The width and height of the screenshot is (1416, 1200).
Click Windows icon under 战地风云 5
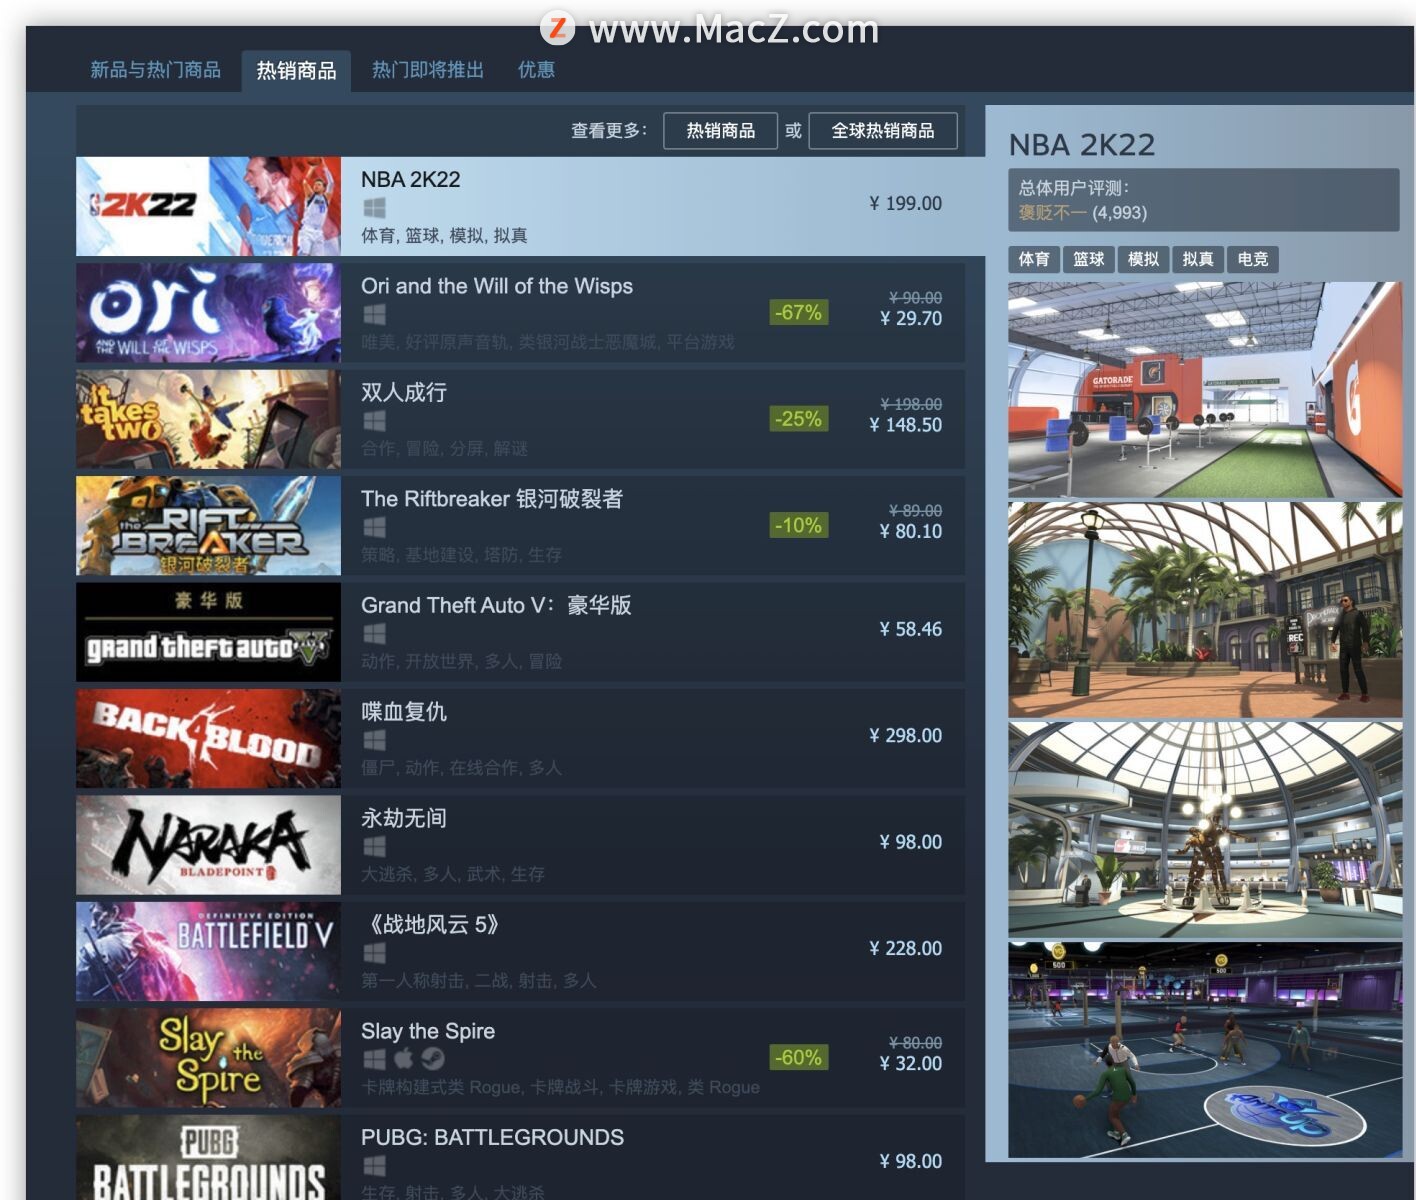point(374,953)
